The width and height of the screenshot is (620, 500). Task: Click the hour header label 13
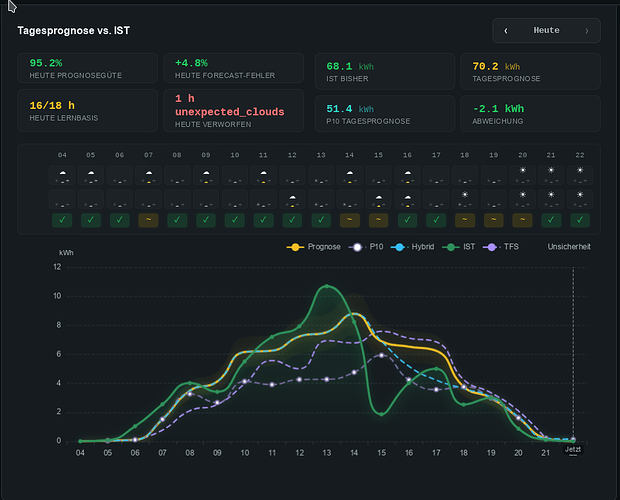point(321,155)
